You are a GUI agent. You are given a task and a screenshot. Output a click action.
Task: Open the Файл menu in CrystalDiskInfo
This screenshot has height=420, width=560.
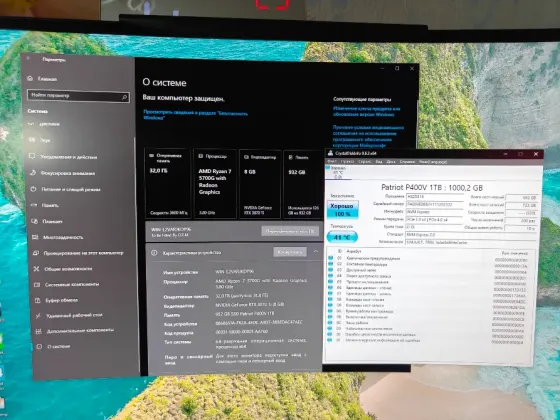pyautogui.click(x=332, y=162)
